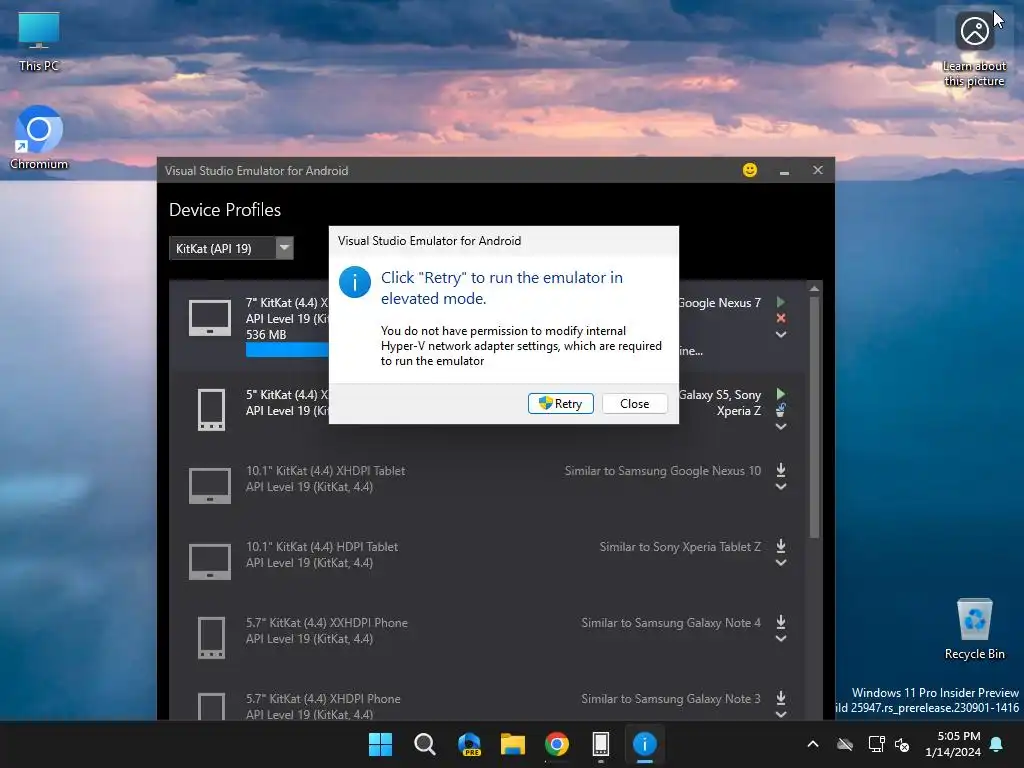The width and height of the screenshot is (1024, 768).
Task: Expand details of the Galaxy S5, Sony Xperia Z profile
Action: point(780,426)
